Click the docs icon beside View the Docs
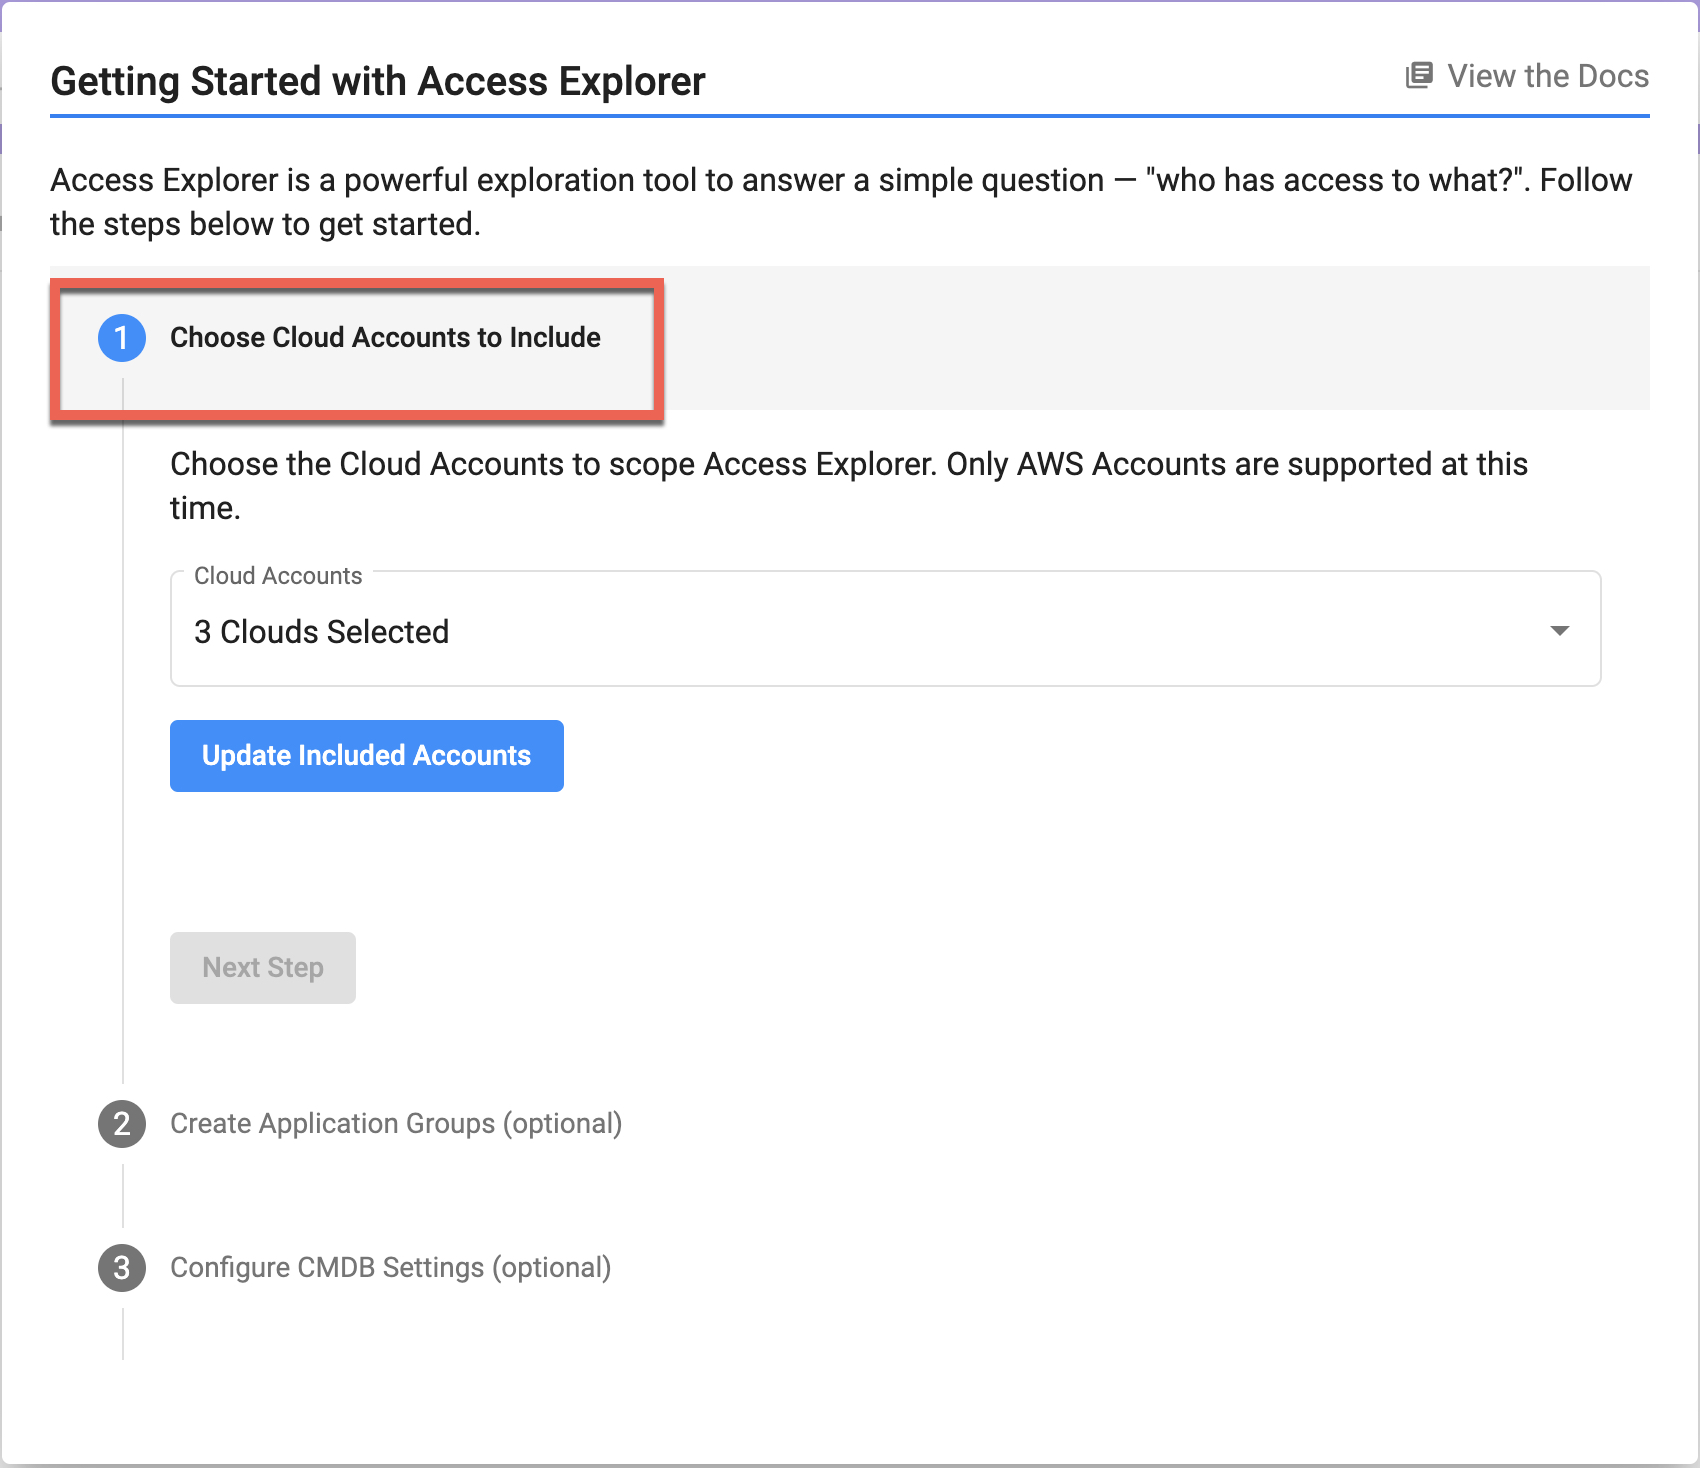1700x1468 pixels. pyautogui.click(x=1418, y=76)
